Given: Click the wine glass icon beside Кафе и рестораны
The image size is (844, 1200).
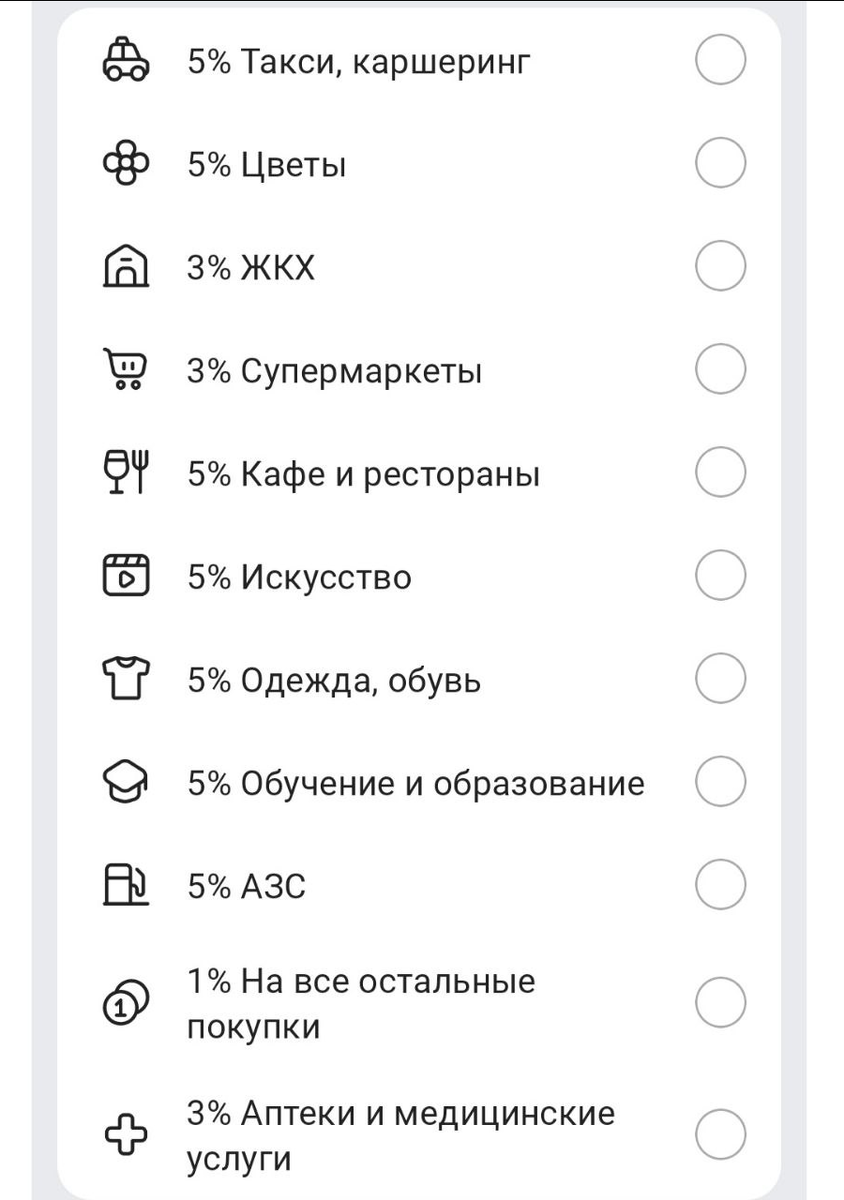Looking at the screenshot, I should [x=125, y=471].
